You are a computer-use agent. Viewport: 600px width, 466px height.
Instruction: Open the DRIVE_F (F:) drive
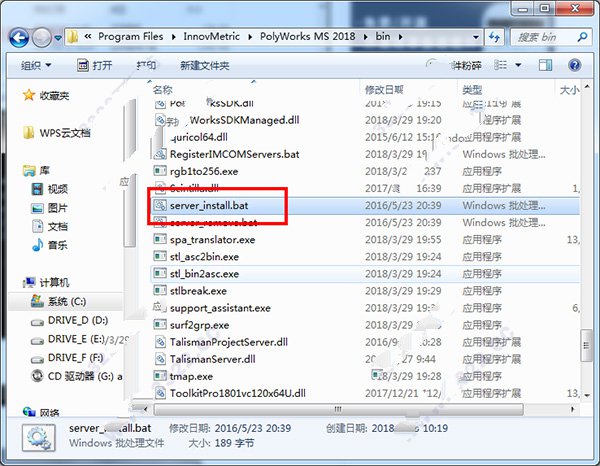67,358
